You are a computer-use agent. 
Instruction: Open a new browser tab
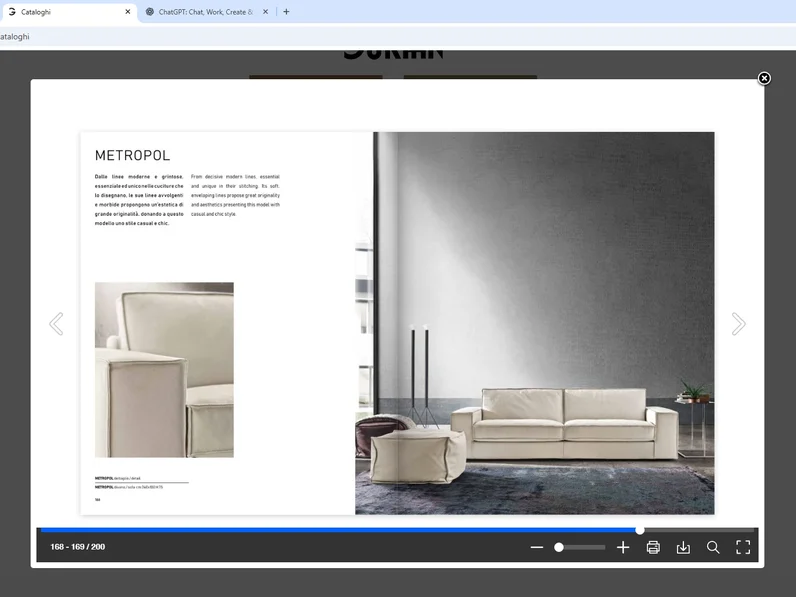(286, 12)
